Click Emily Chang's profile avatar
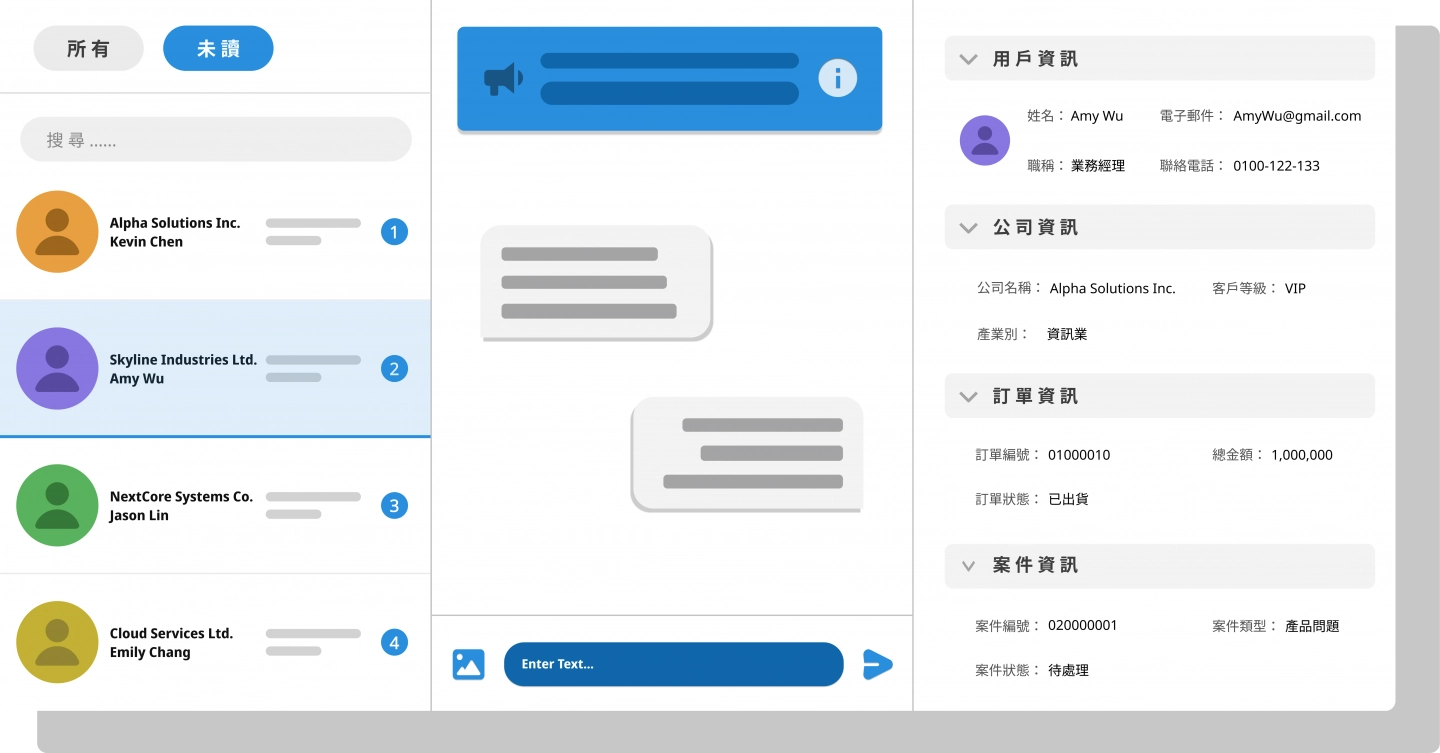 pyautogui.click(x=57, y=642)
